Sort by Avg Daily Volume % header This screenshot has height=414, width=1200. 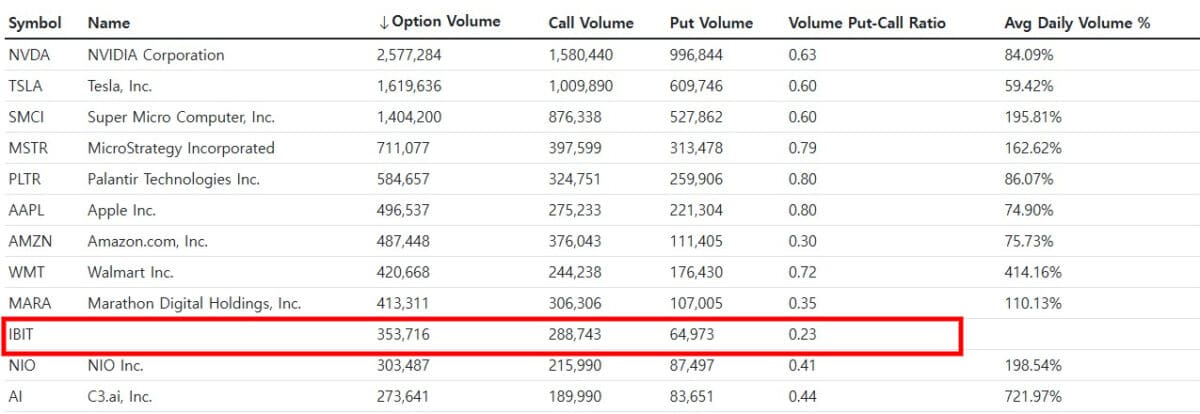tap(1077, 22)
